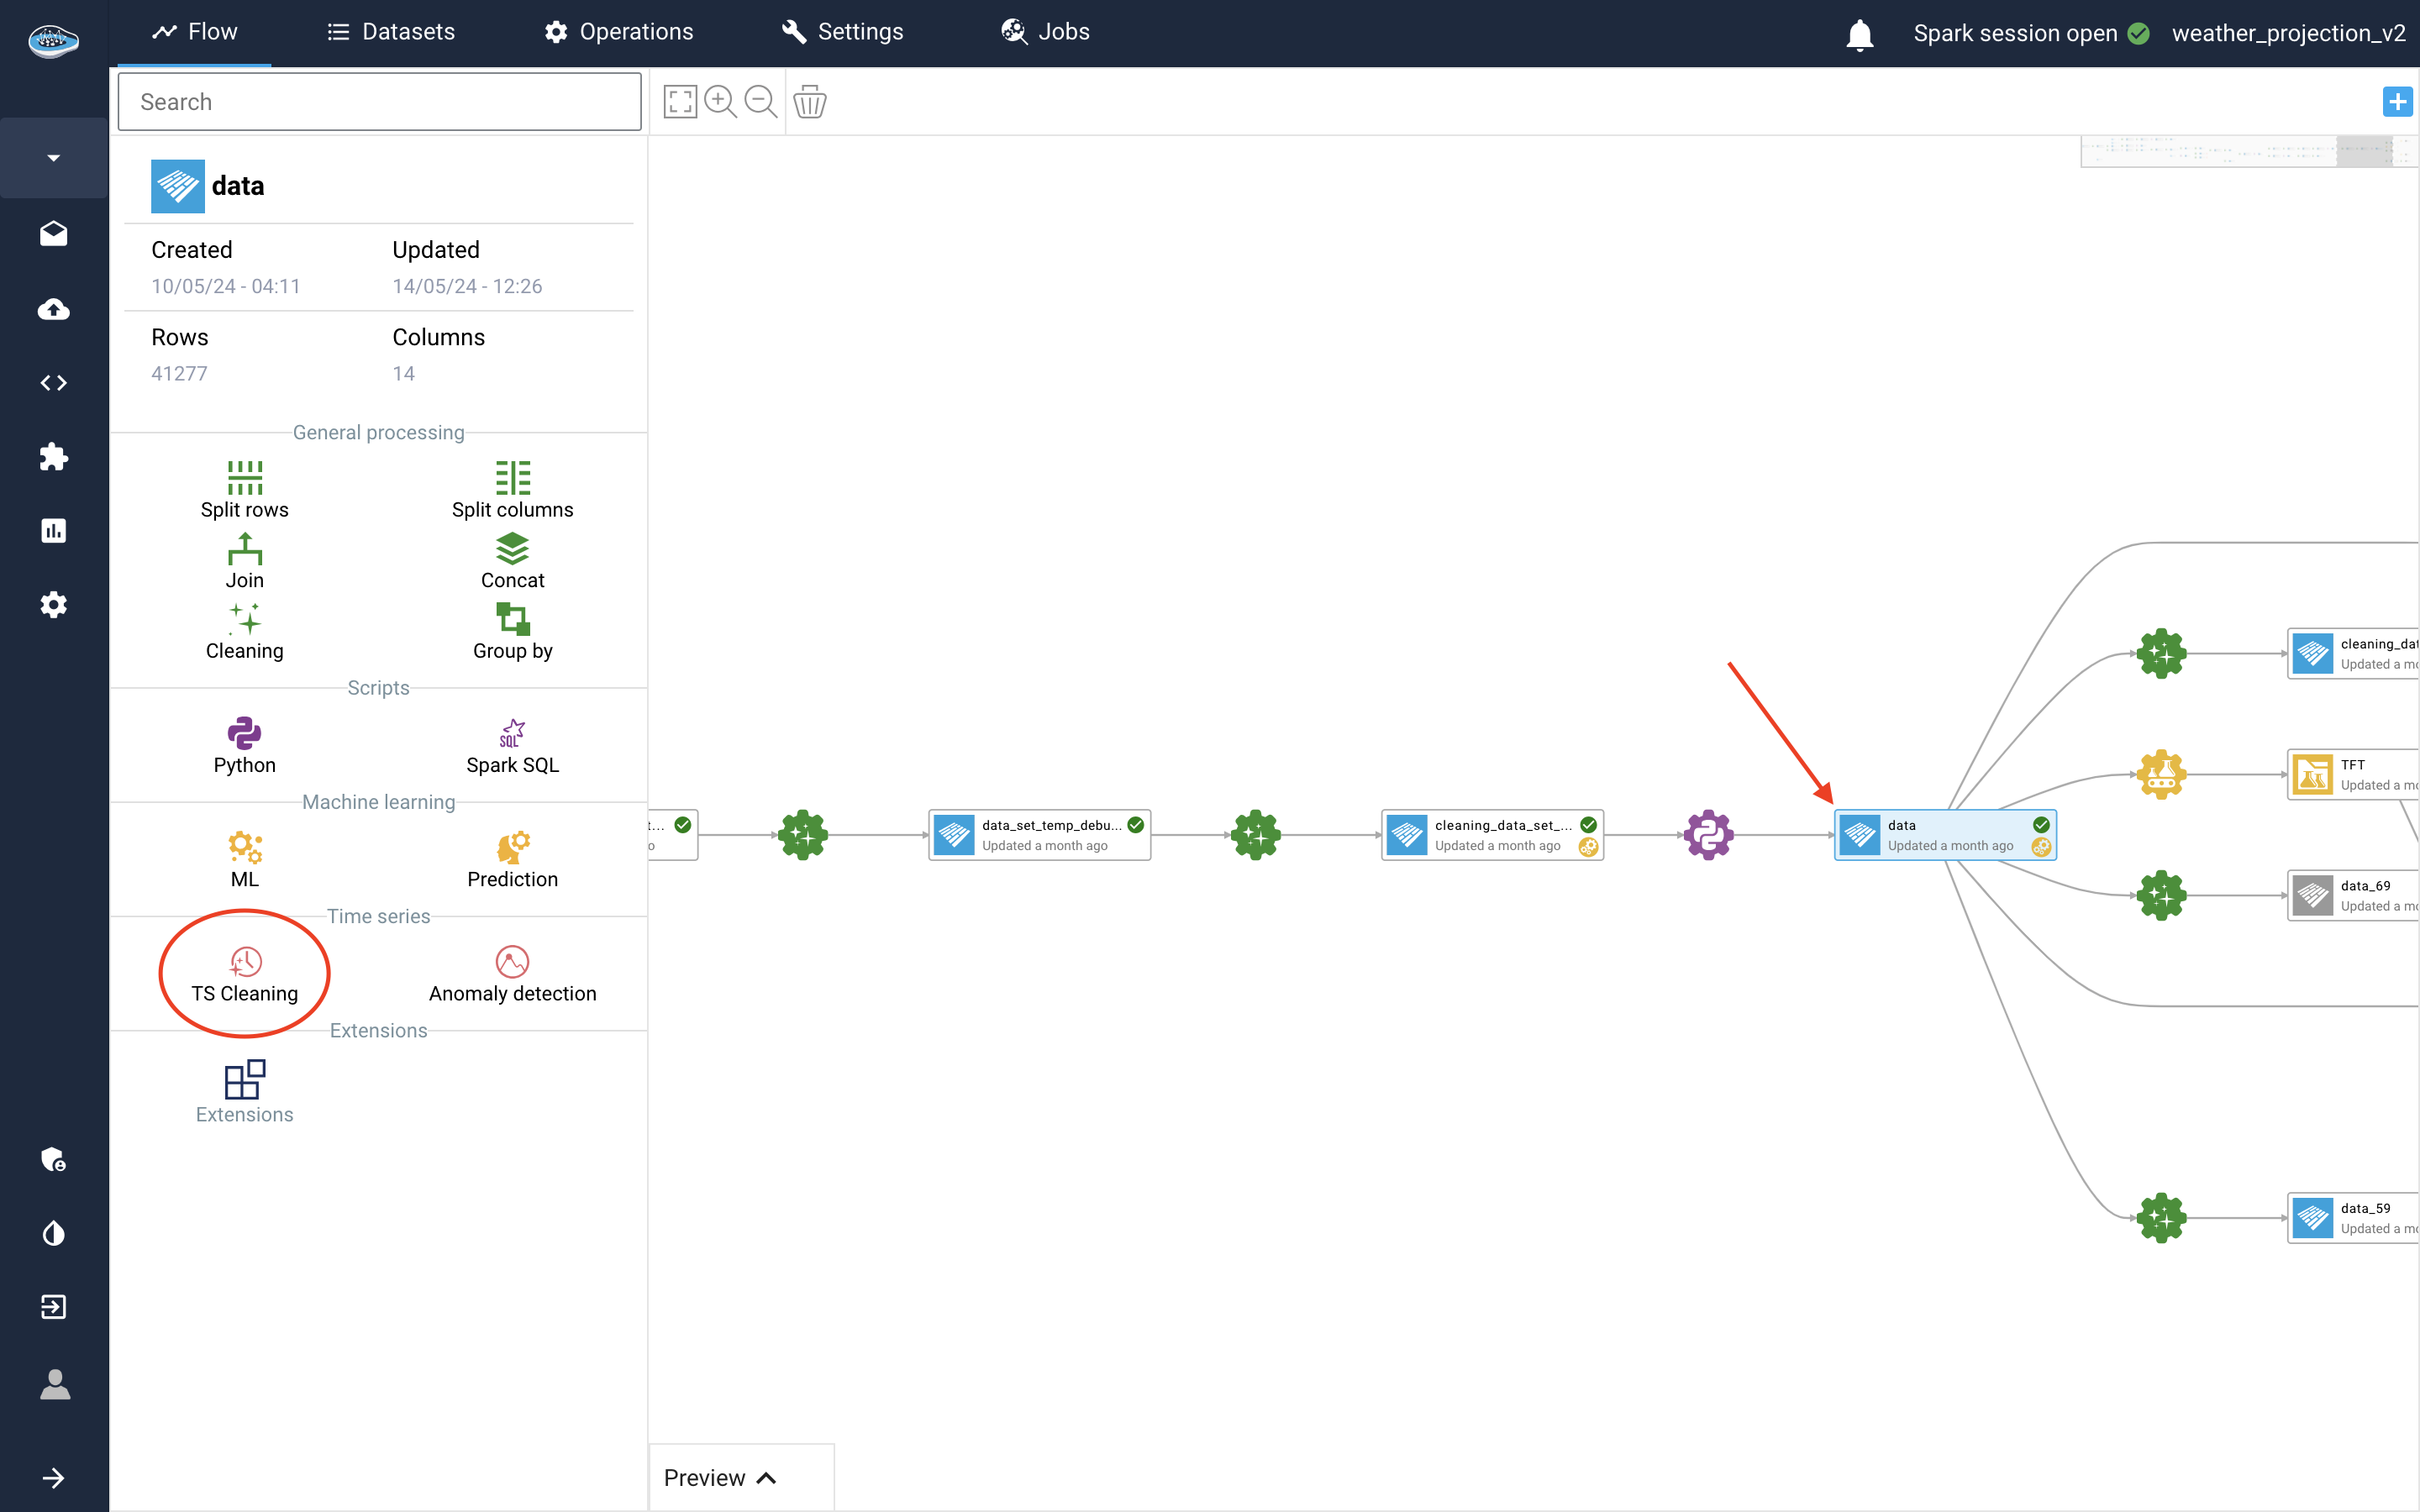Expand the Preview panel
The height and width of the screenshot is (1512, 2420).
coord(720,1477)
